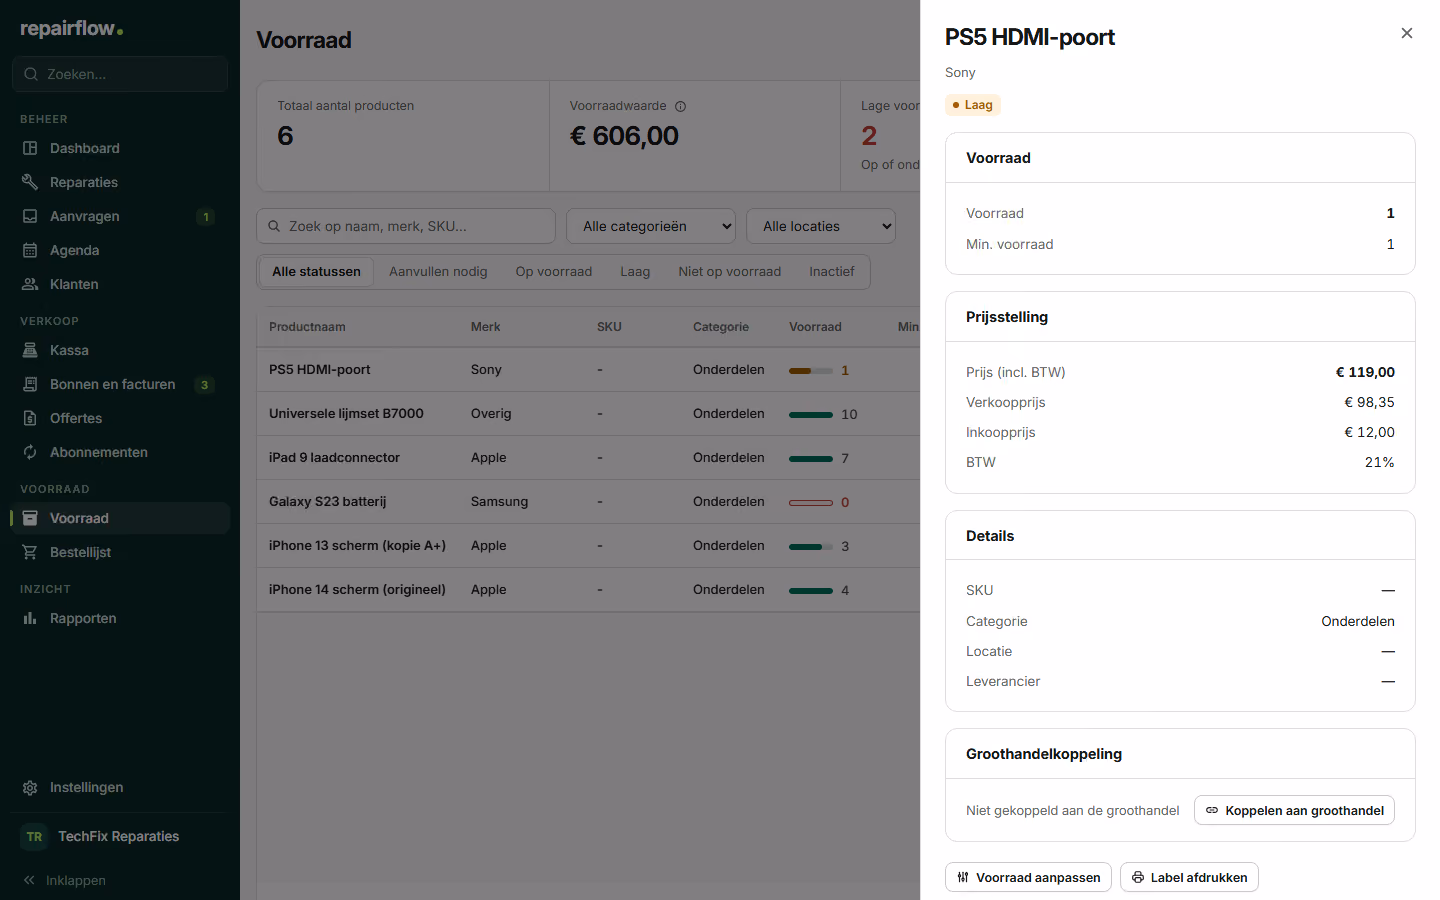The image size is (1440, 900).
Task: Click the Galaxy S23 batterij stock bar
Action: (811, 502)
